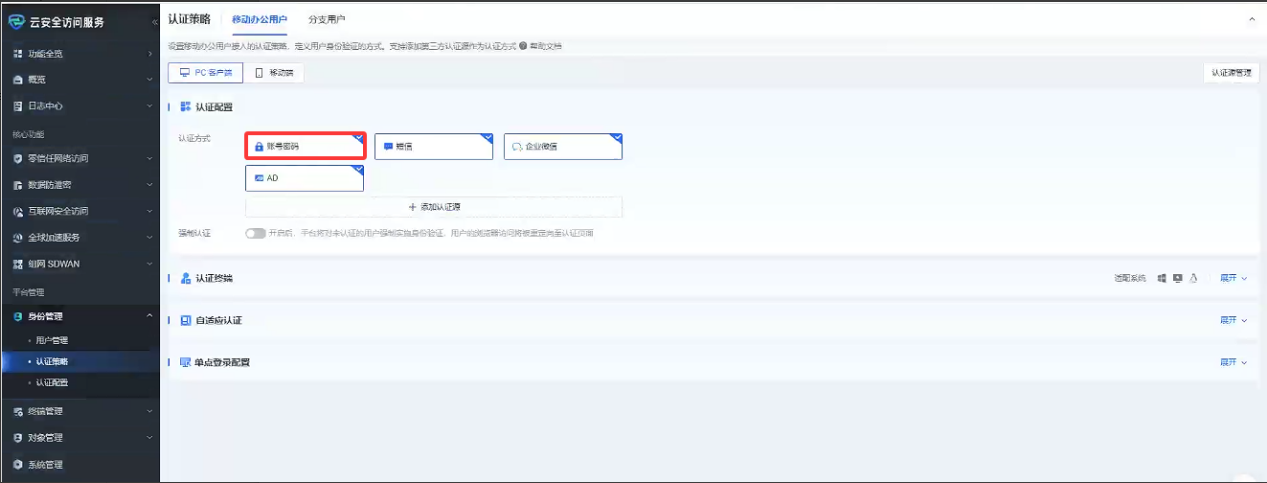Toggle the 强制认证 switch
1267x483 pixels.
(255, 233)
